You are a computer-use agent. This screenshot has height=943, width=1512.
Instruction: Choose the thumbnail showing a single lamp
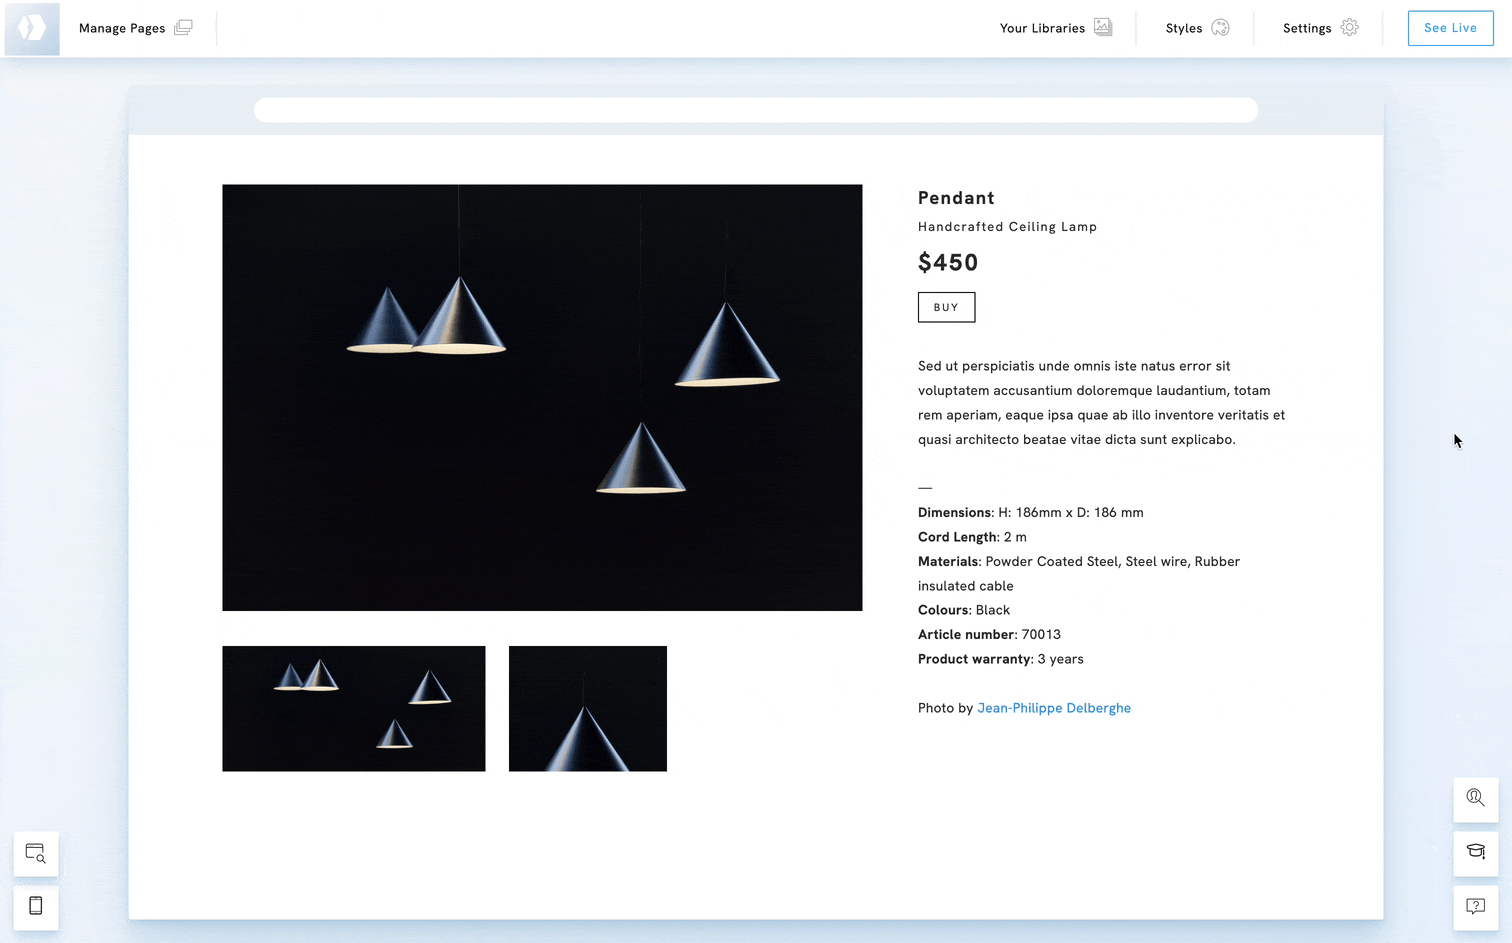click(587, 708)
